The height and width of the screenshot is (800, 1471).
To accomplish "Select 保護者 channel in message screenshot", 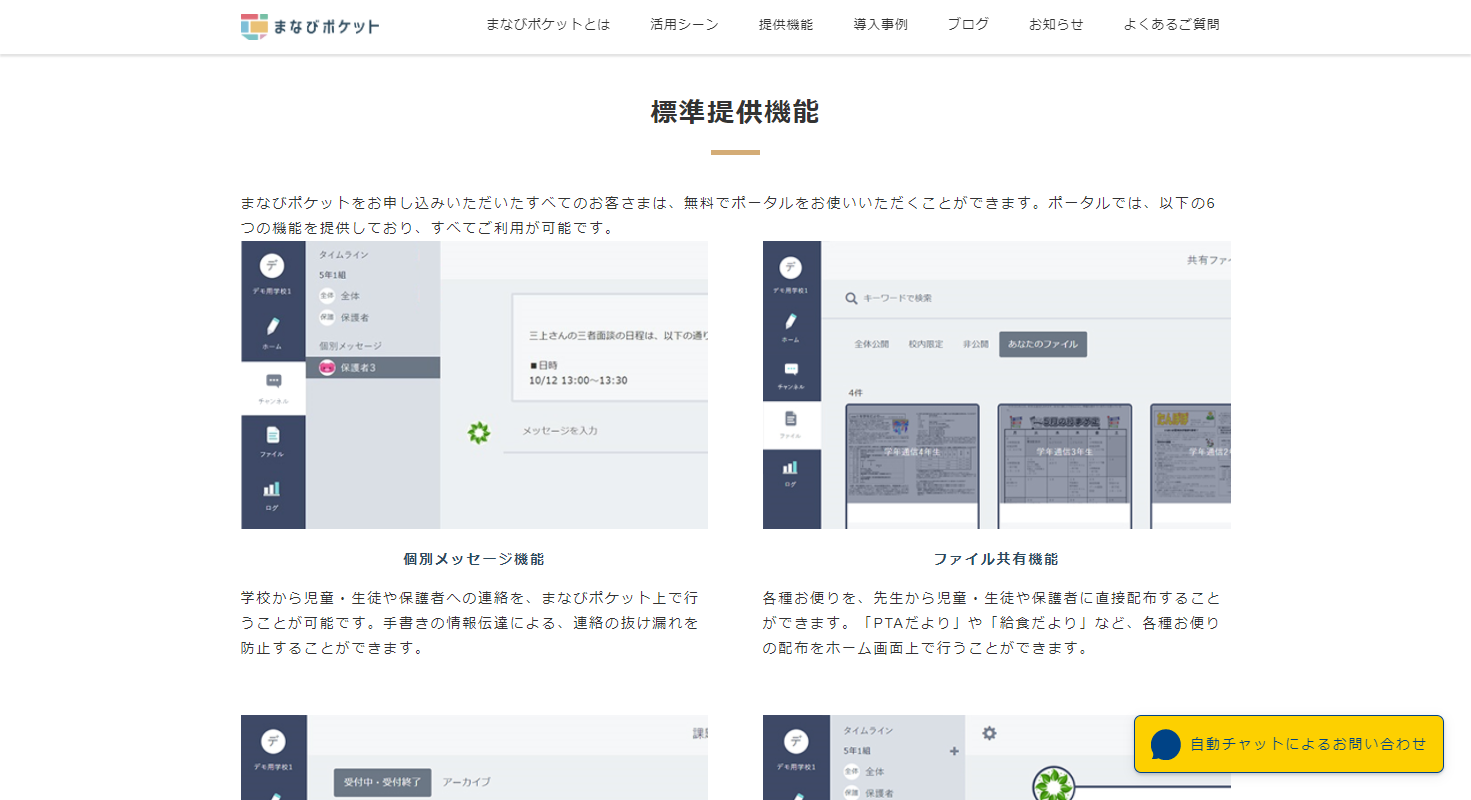I will (x=344, y=318).
